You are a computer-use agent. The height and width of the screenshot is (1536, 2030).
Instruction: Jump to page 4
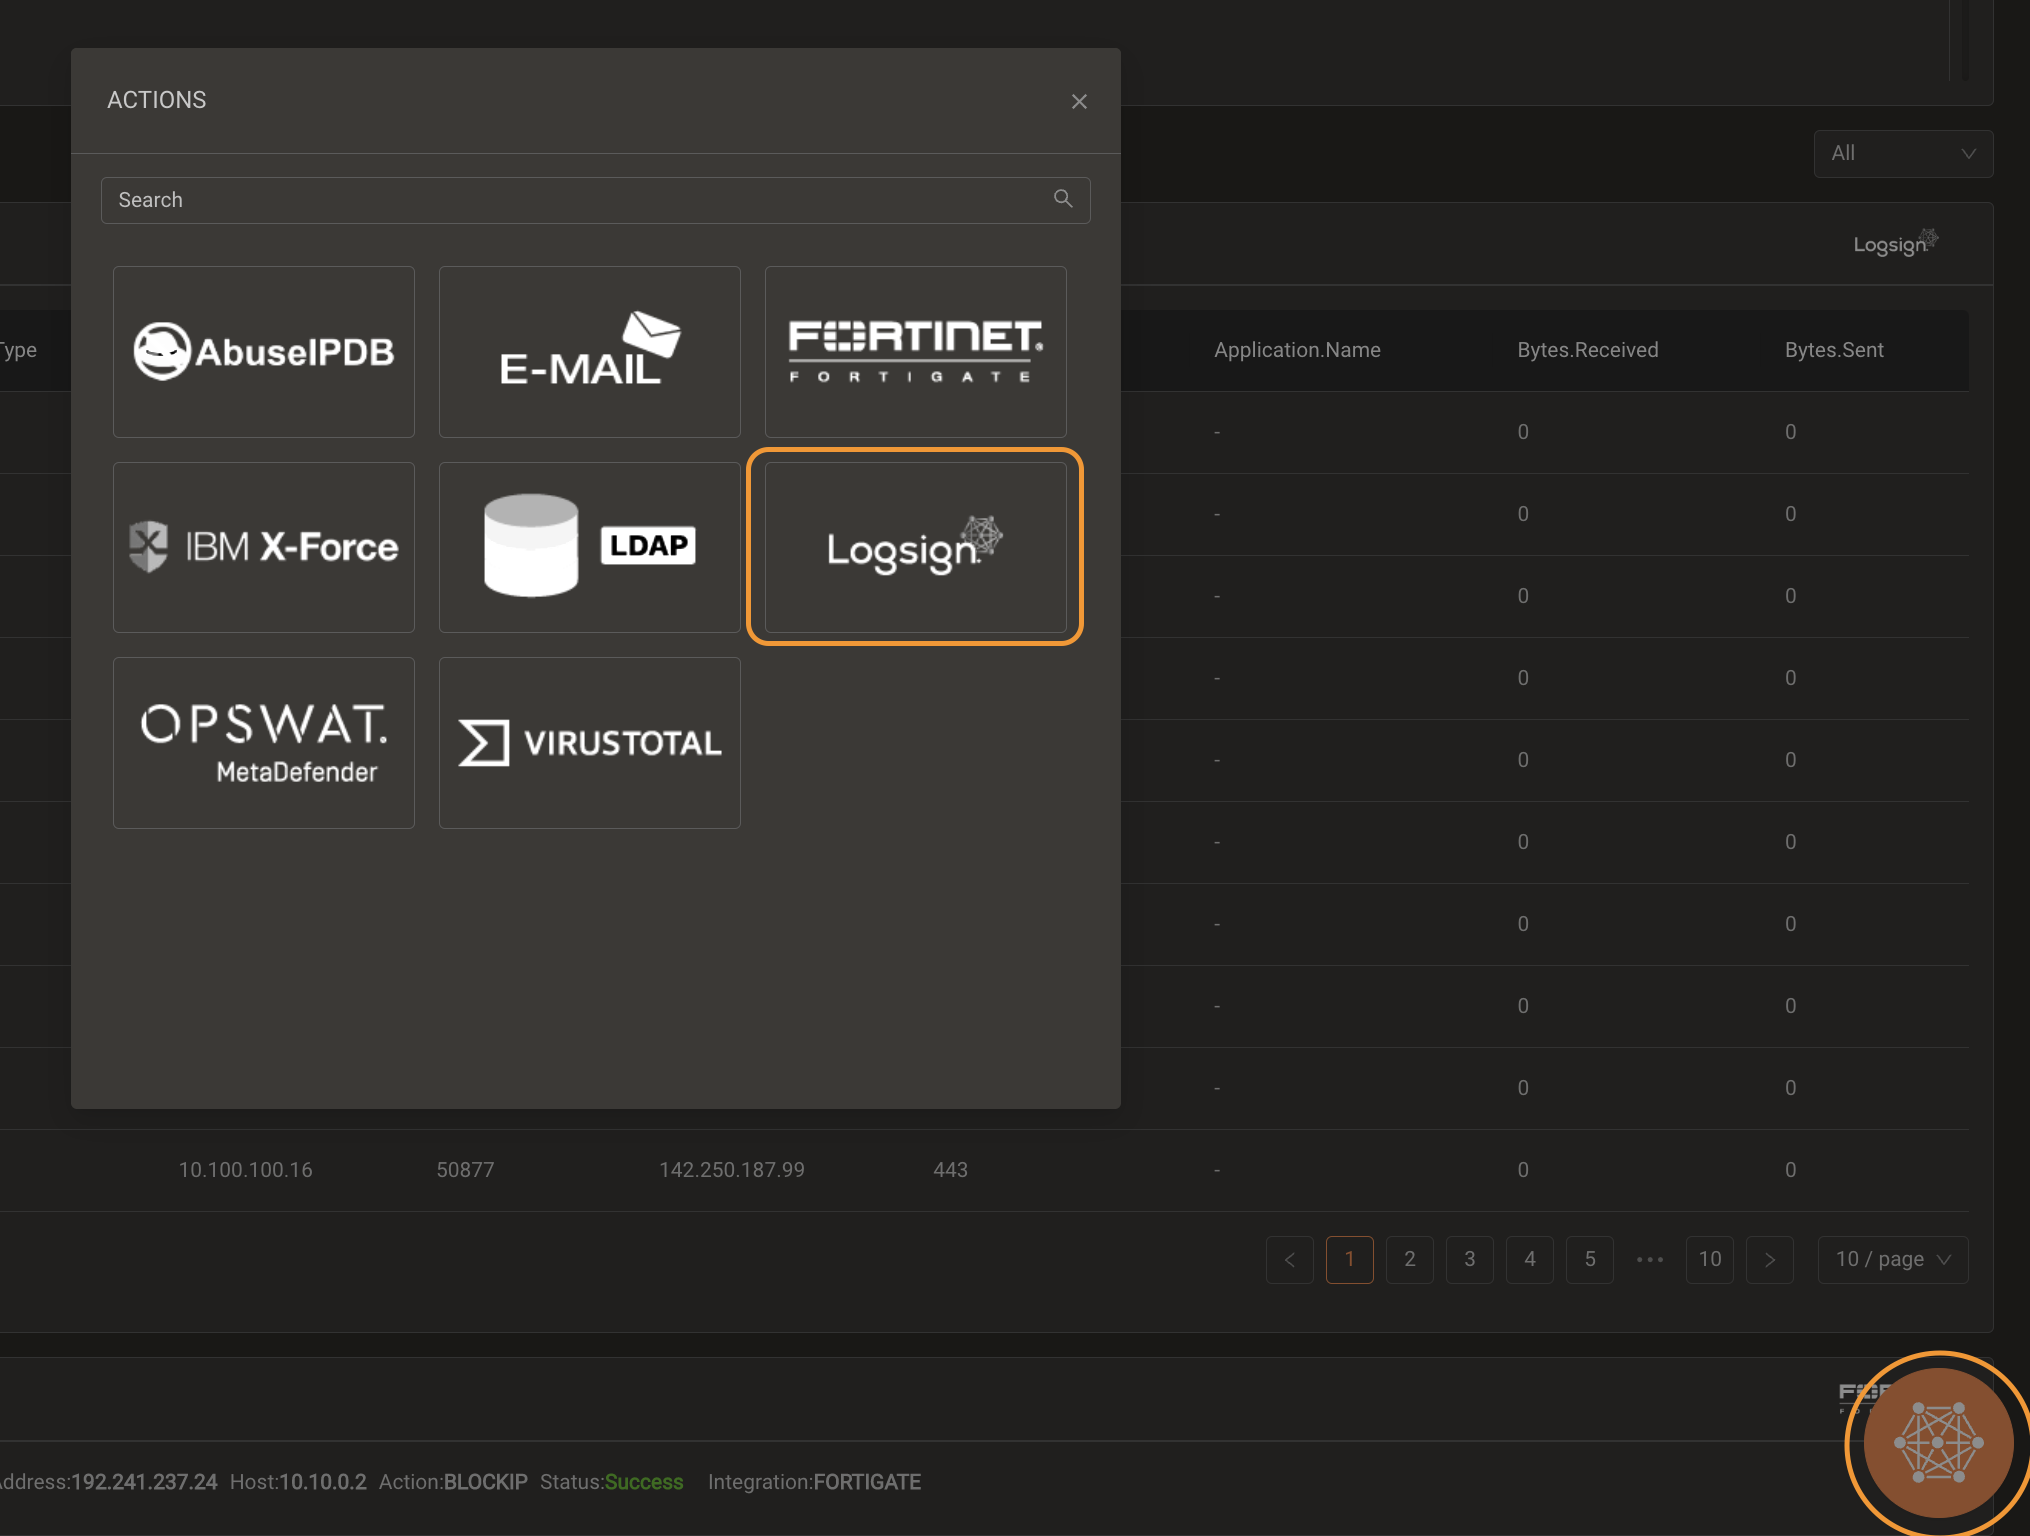click(x=1530, y=1259)
